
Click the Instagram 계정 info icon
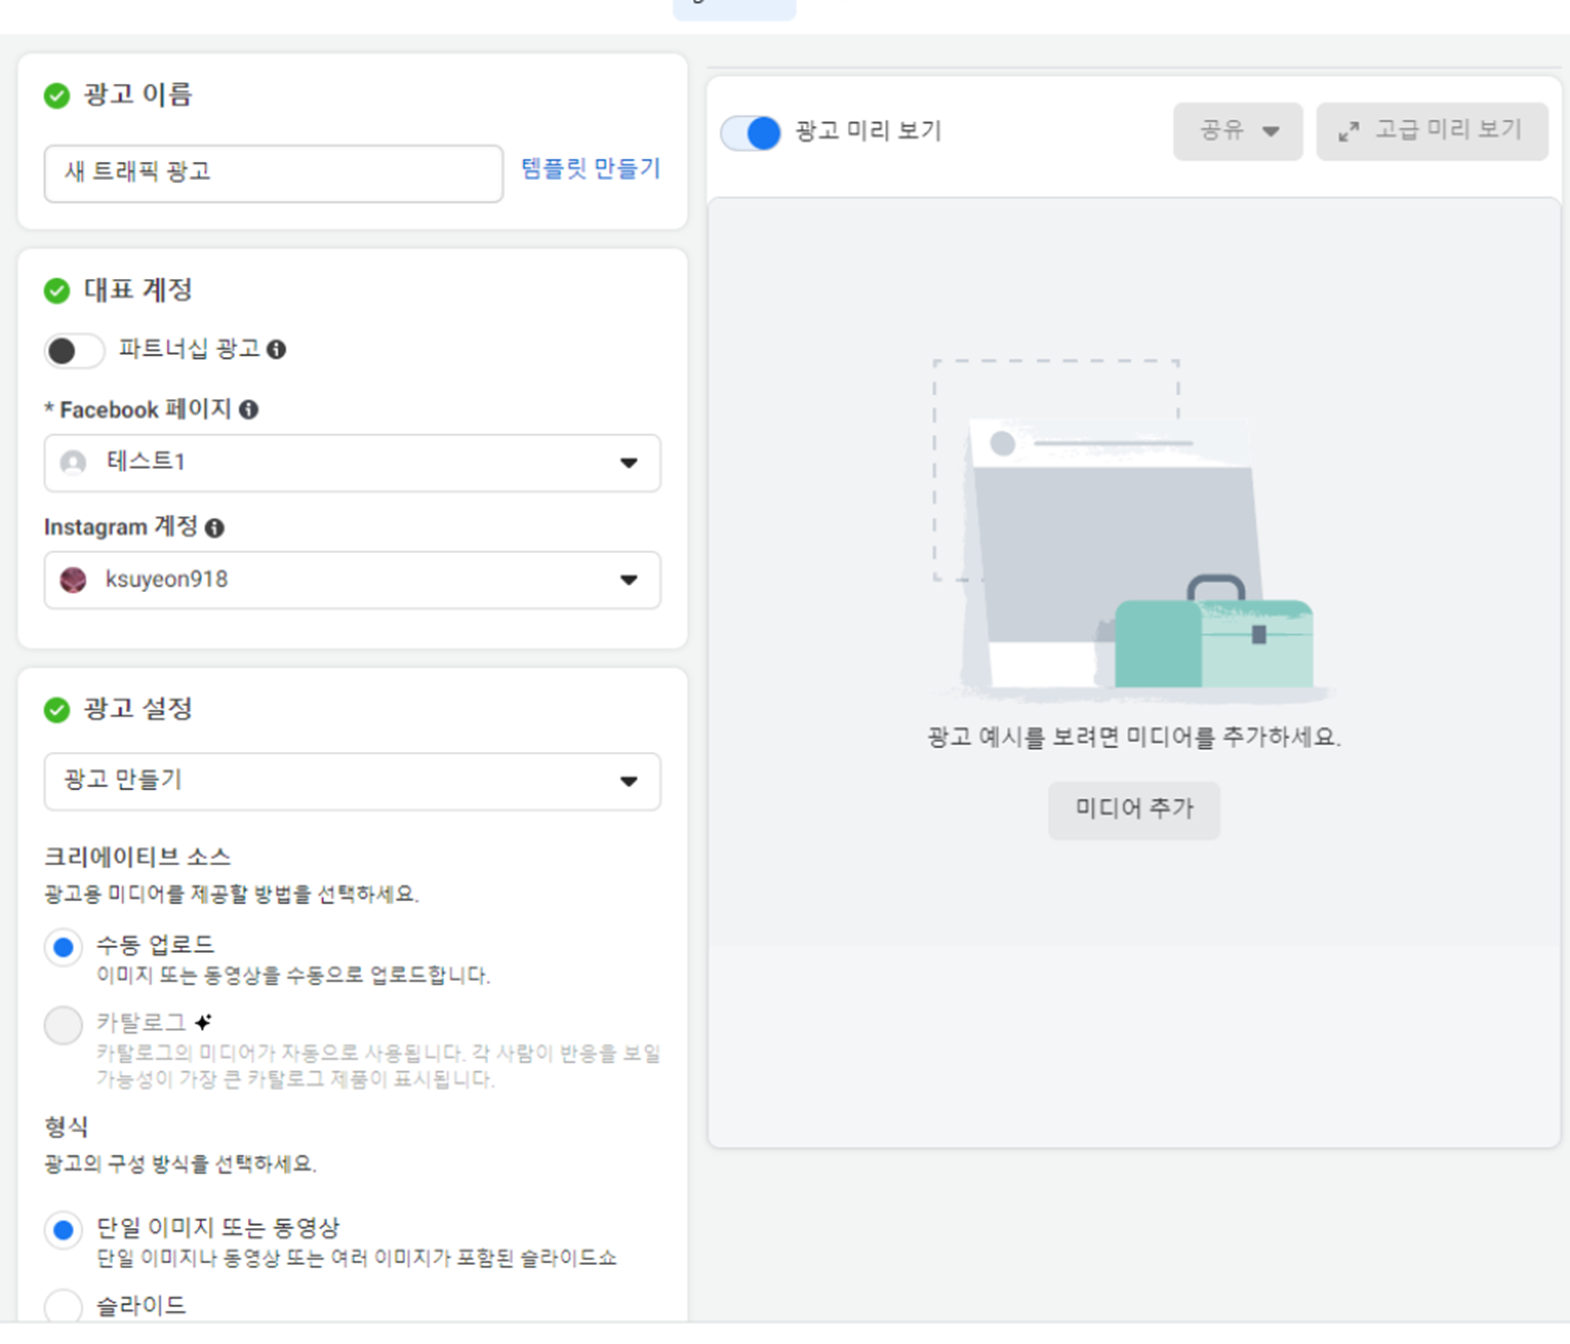pos(215,528)
